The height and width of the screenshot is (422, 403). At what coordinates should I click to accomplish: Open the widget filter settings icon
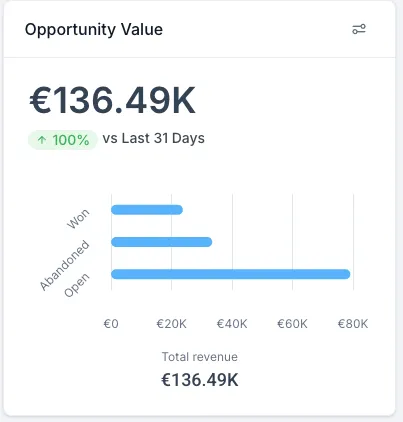tap(359, 29)
